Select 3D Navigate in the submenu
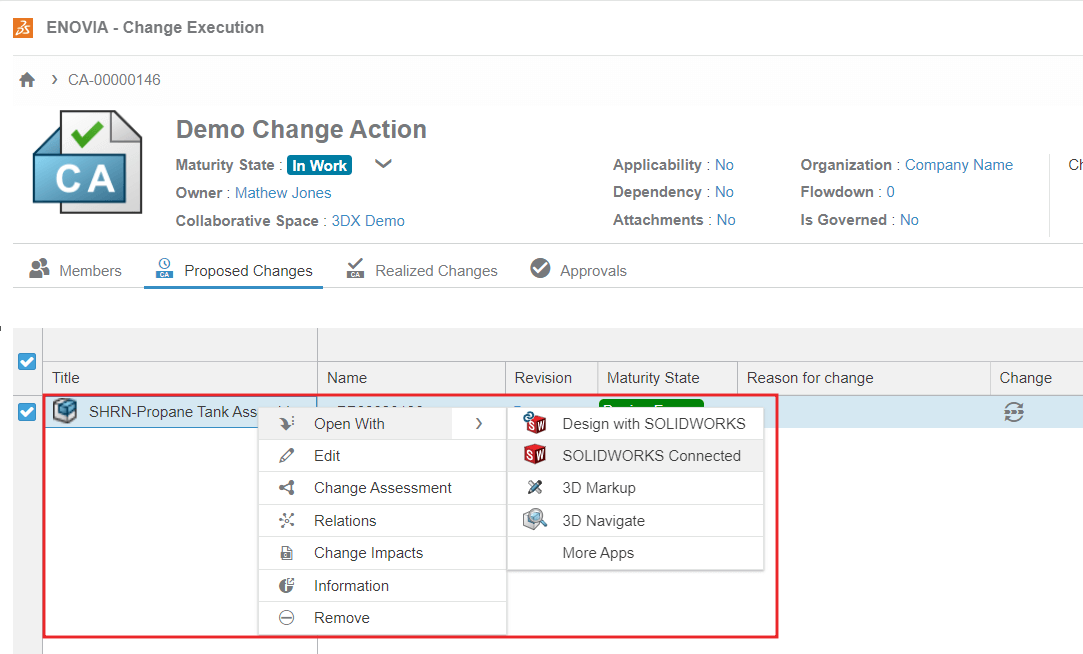The height and width of the screenshot is (654, 1083). pyautogui.click(x=635, y=520)
